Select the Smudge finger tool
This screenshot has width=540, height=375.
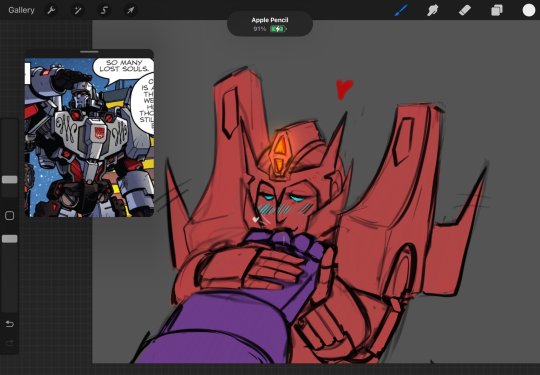[x=433, y=10]
